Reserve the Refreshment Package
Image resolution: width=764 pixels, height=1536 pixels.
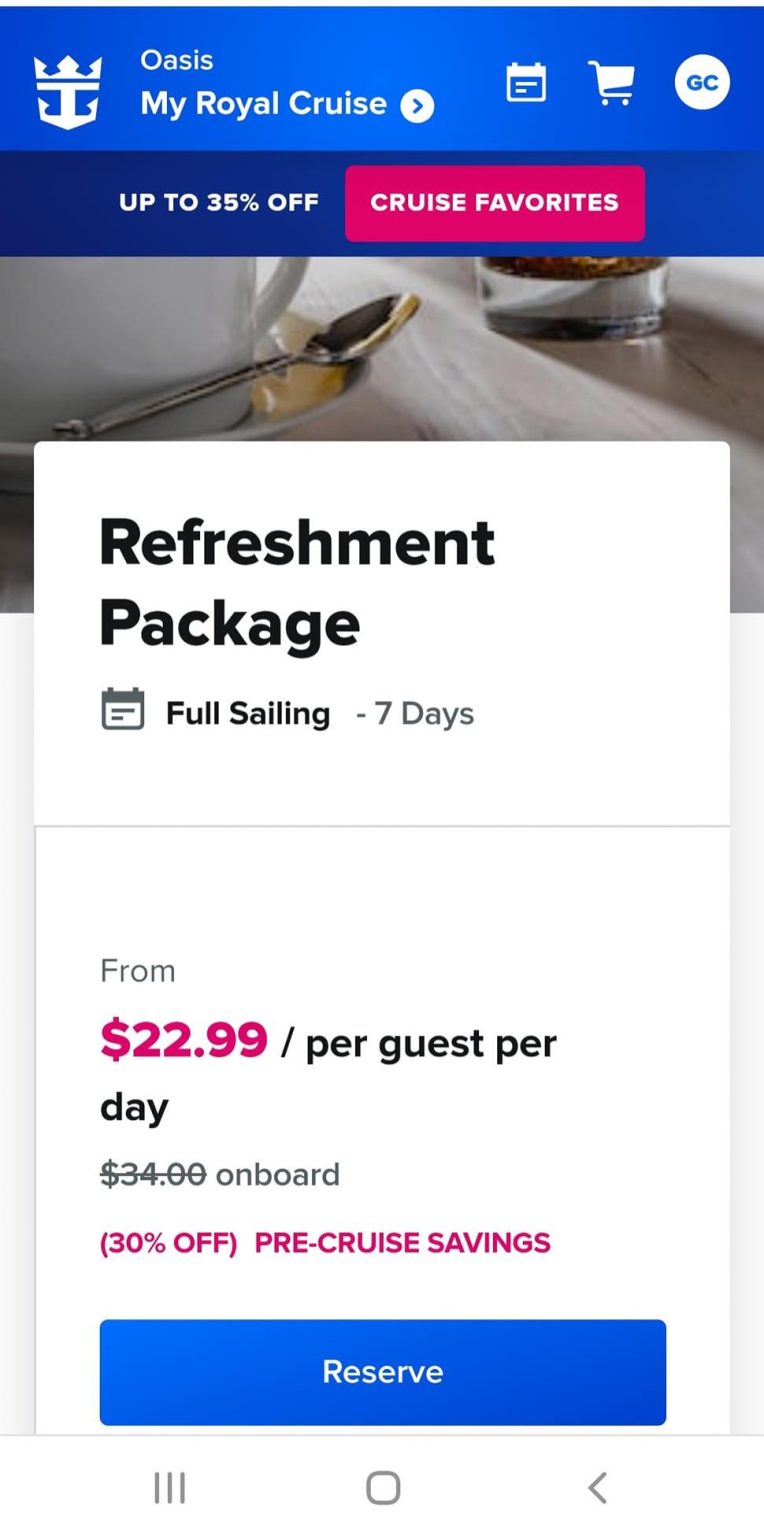[381, 1372]
